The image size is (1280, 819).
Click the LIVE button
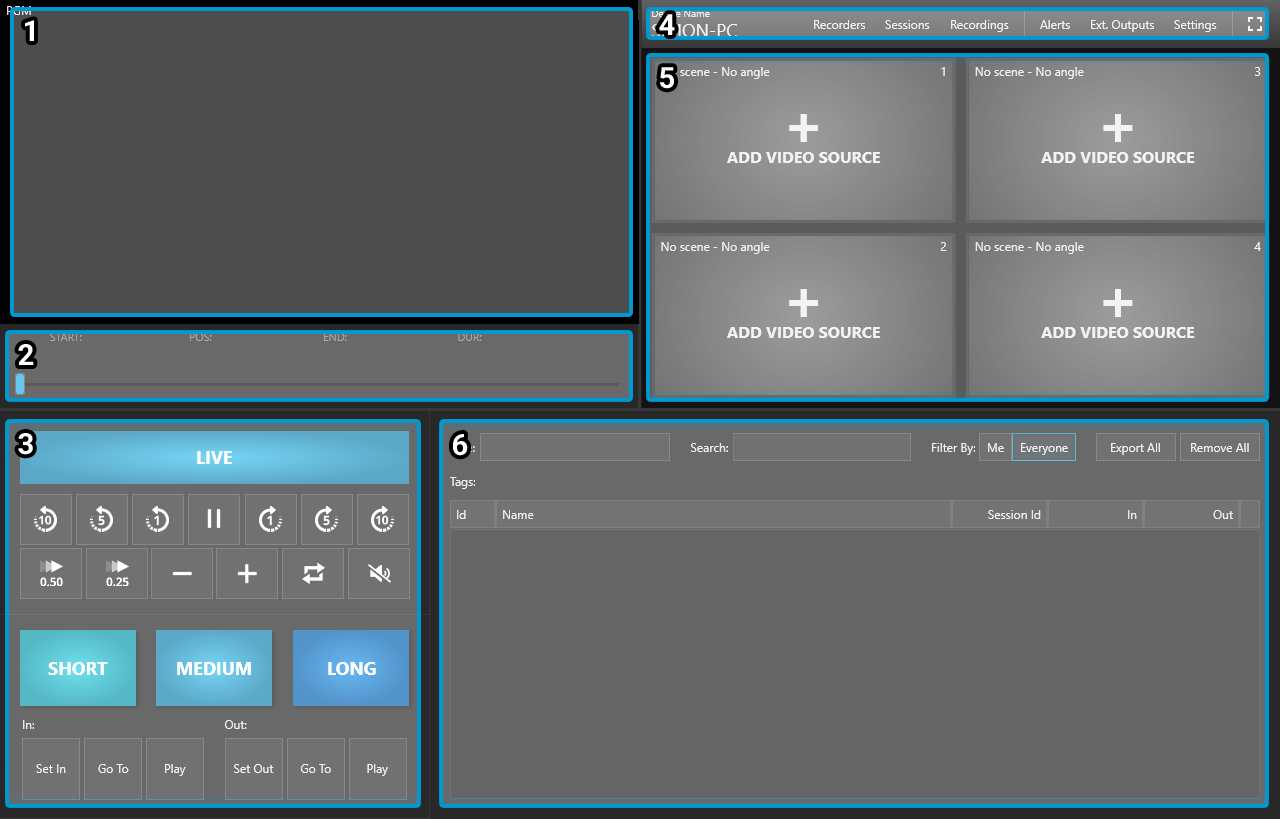(214, 458)
